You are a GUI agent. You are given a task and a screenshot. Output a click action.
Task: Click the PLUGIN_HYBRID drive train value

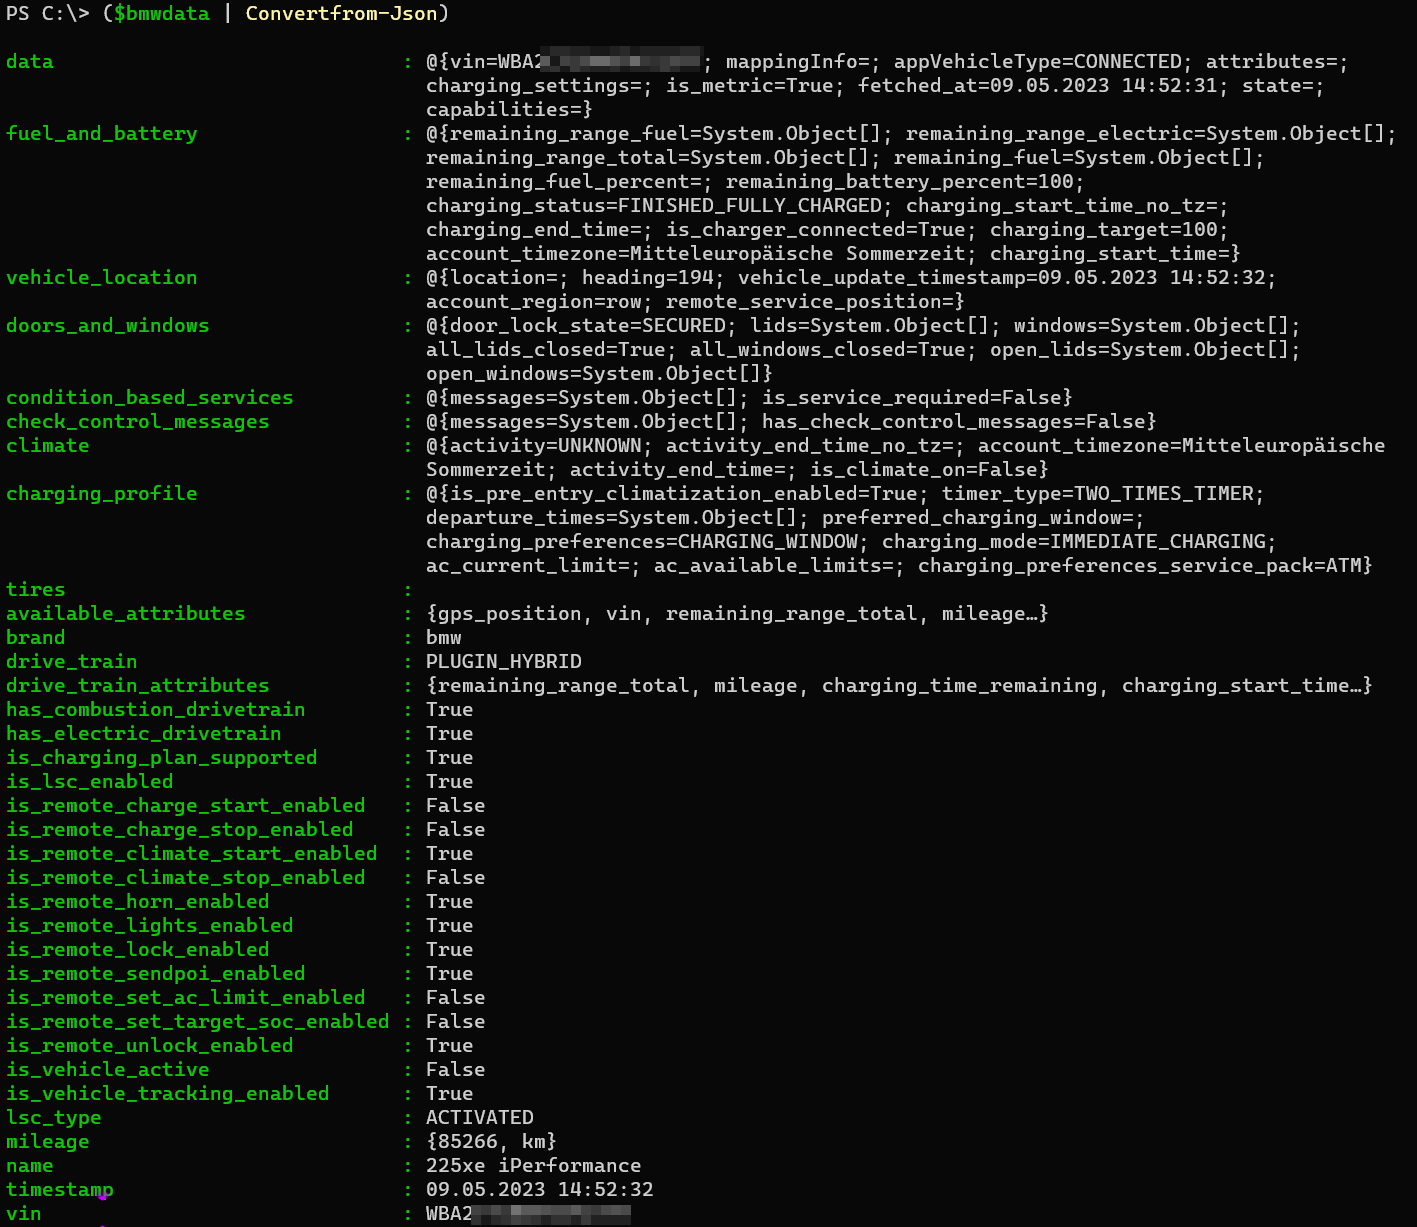pyautogui.click(x=504, y=661)
